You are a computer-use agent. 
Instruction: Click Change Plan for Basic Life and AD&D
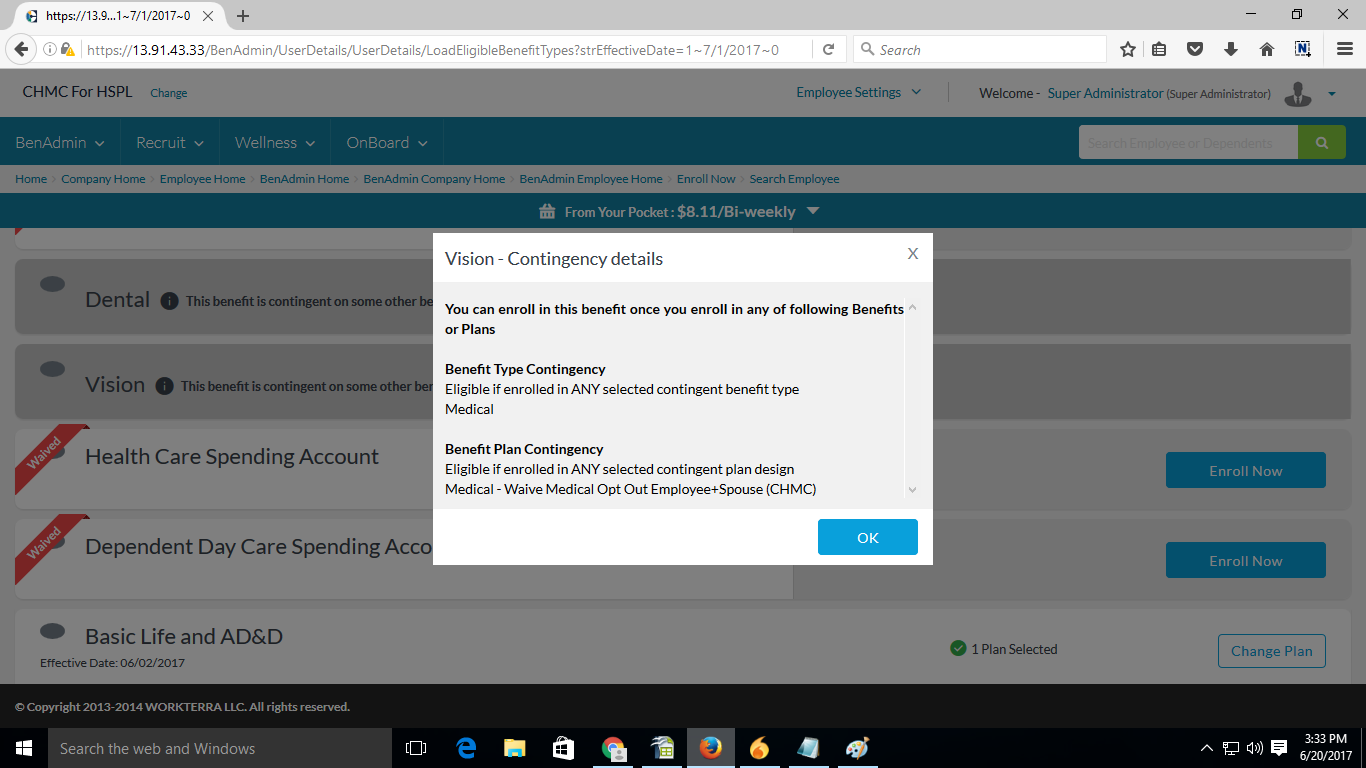point(1271,650)
